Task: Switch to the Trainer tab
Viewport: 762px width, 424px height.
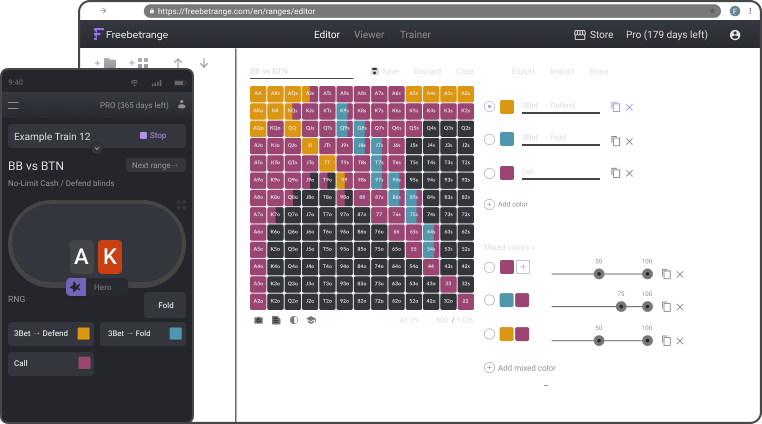Action: pos(414,35)
